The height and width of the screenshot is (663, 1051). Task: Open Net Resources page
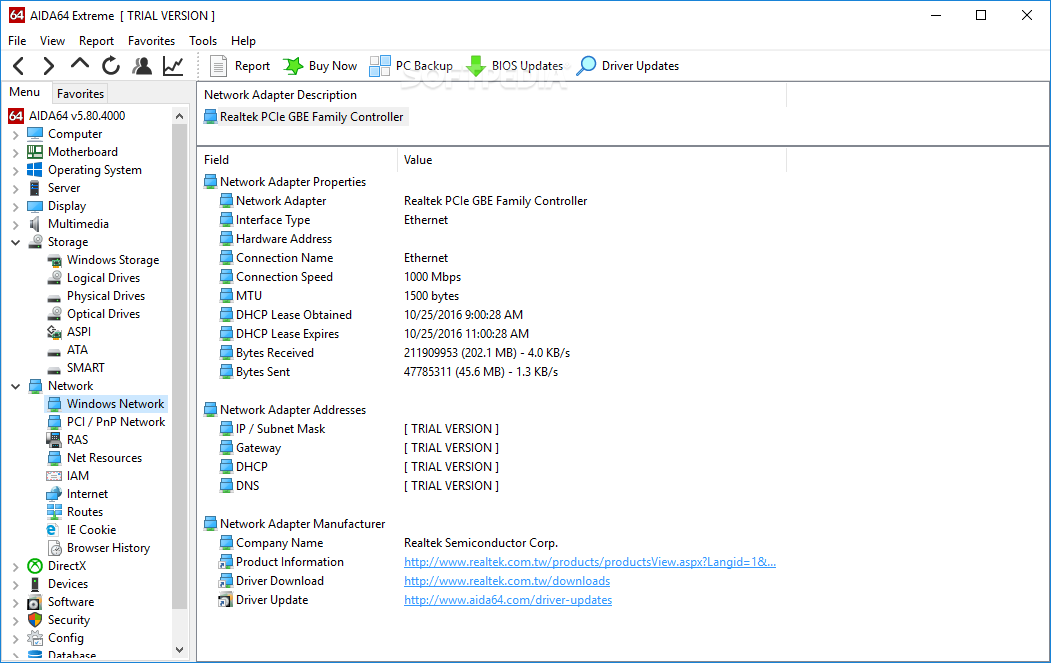click(104, 458)
